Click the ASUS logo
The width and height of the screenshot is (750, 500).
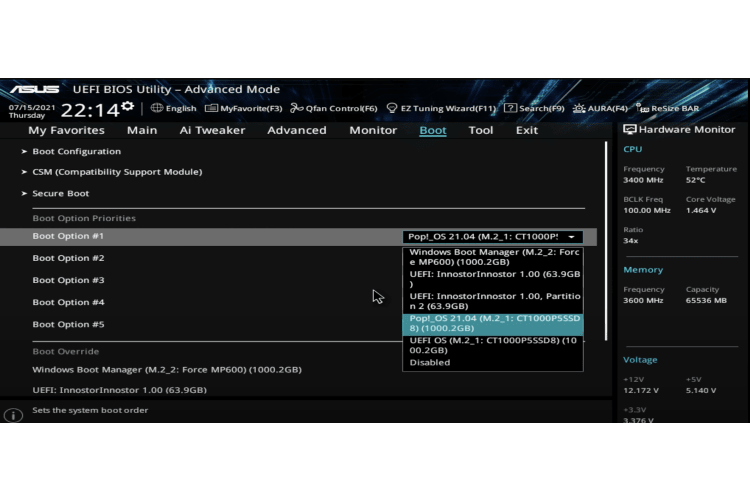tap(34, 89)
